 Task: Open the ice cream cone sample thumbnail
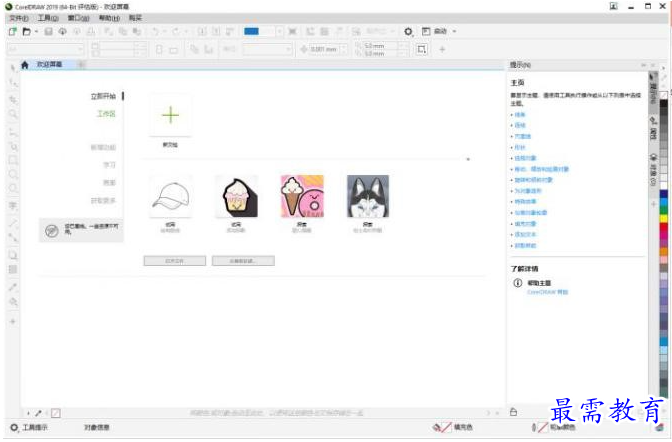pyautogui.click(x=302, y=196)
